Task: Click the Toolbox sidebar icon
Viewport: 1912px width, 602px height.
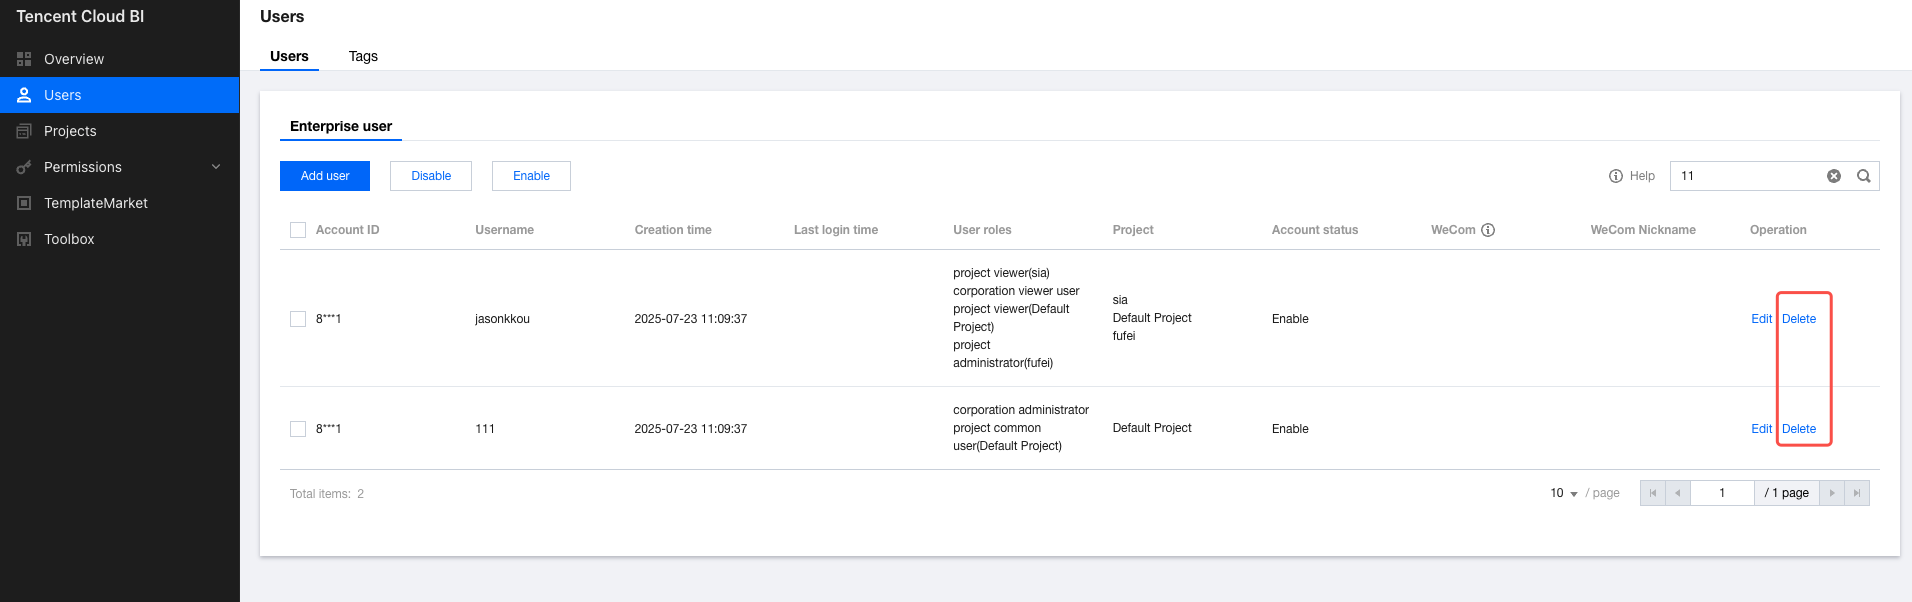Action: [x=24, y=239]
